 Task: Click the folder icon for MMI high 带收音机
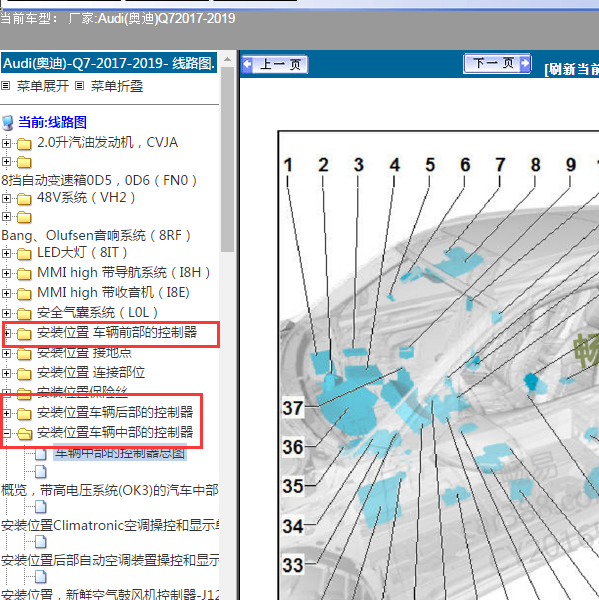(24, 293)
